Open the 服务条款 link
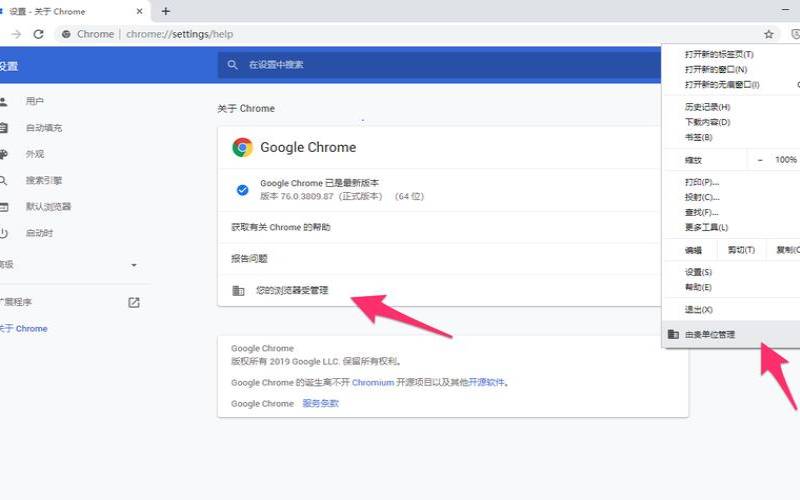800x500 pixels. tap(320, 403)
